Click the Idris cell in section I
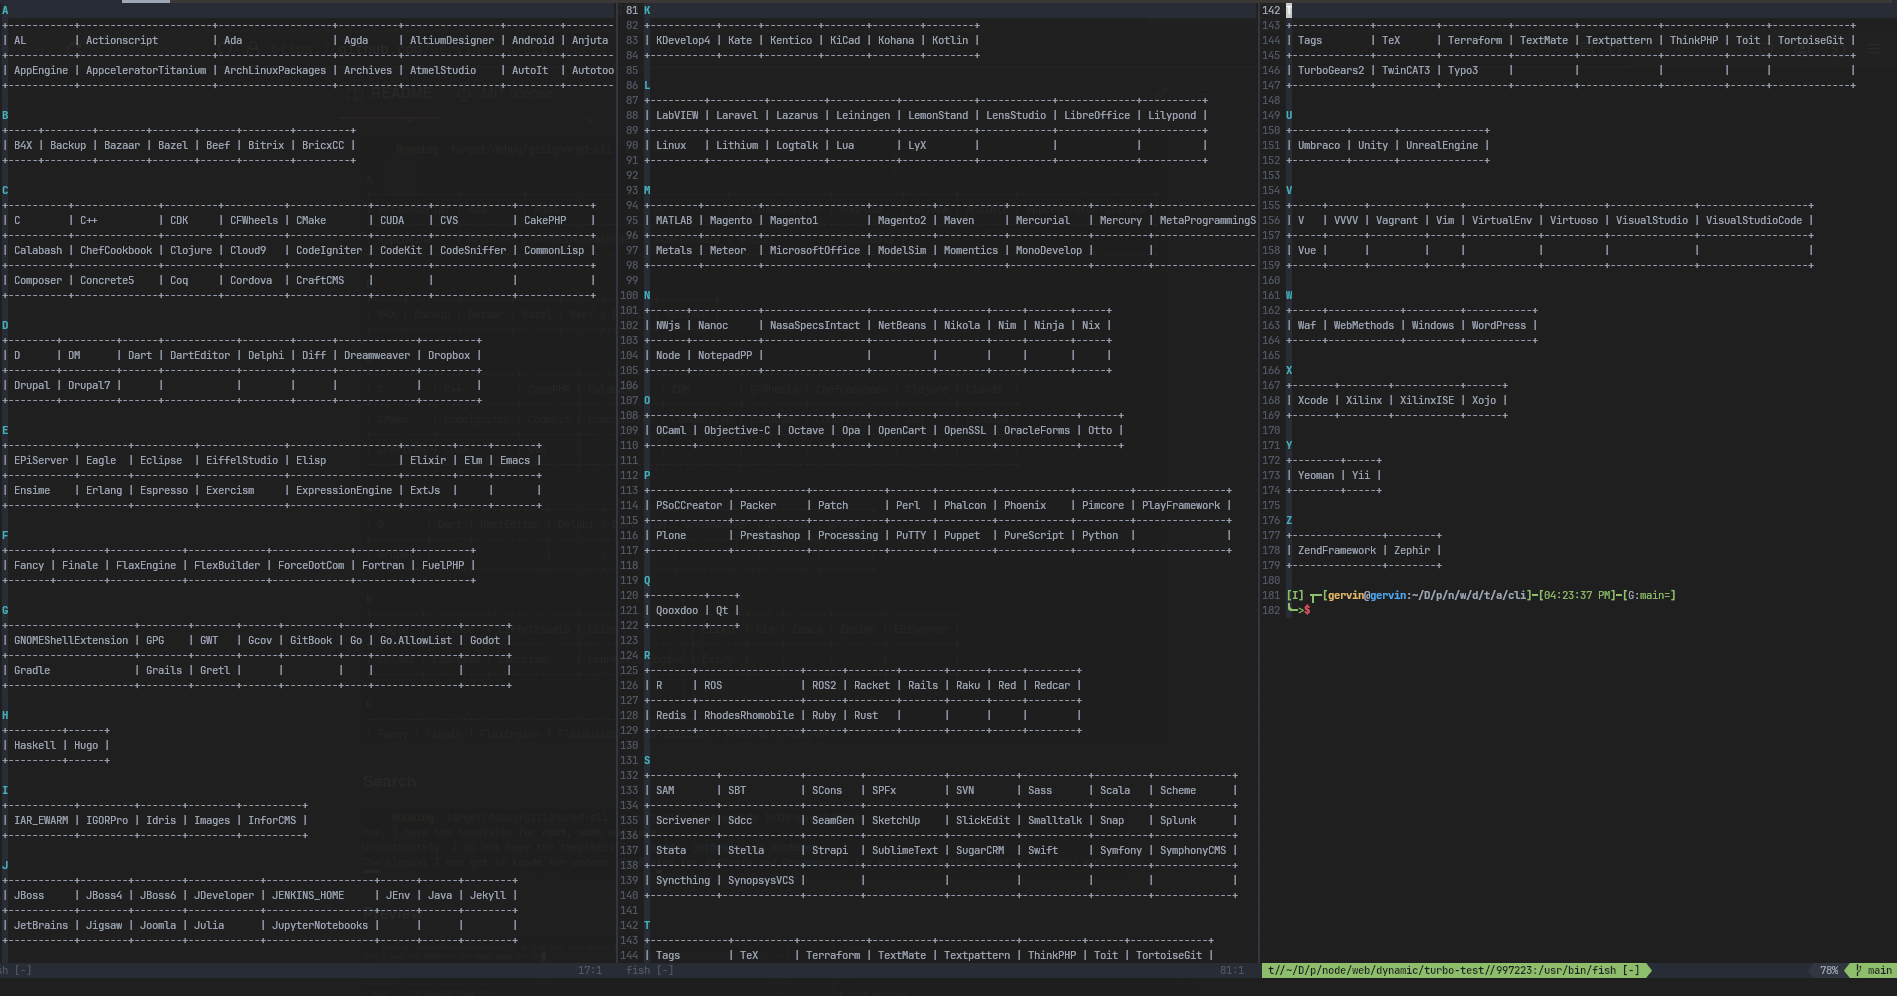The width and height of the screenshot is (1897, 996). click(161, 820)
